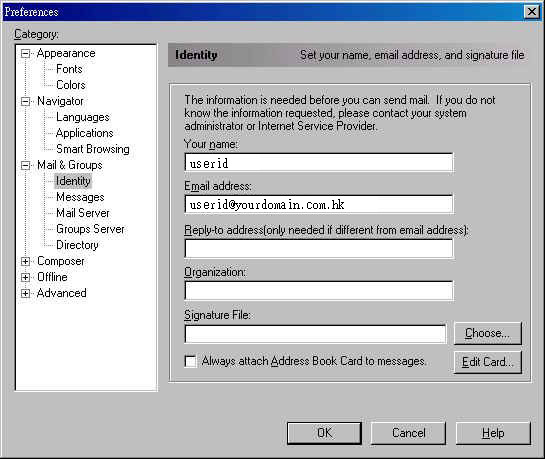Enable Always attach Address Book Card checkbox
The width and height of the screenshot is (545, 459).
[x=190, y=361]
